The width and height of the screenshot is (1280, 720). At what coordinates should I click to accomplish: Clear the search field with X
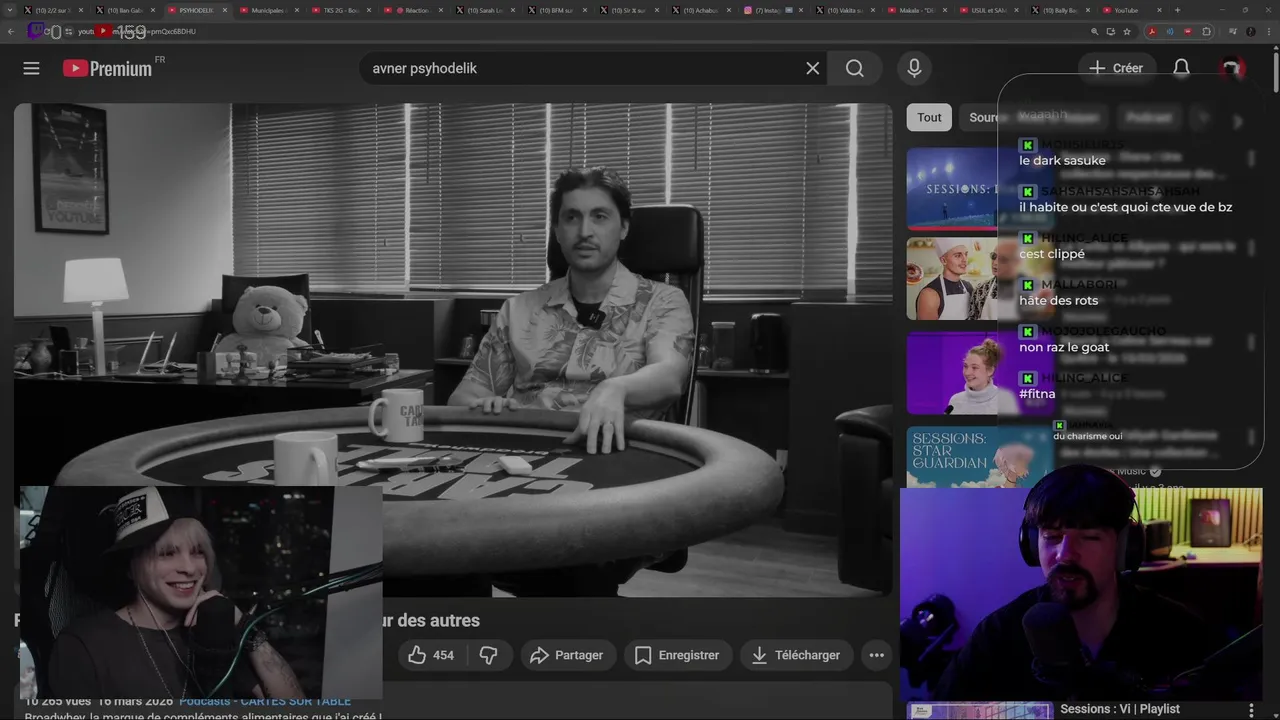click(812, 68)
